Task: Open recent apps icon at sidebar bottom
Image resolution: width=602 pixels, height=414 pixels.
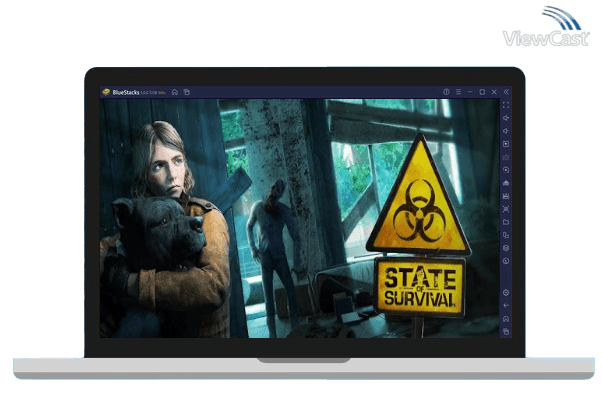Action: 506,331
